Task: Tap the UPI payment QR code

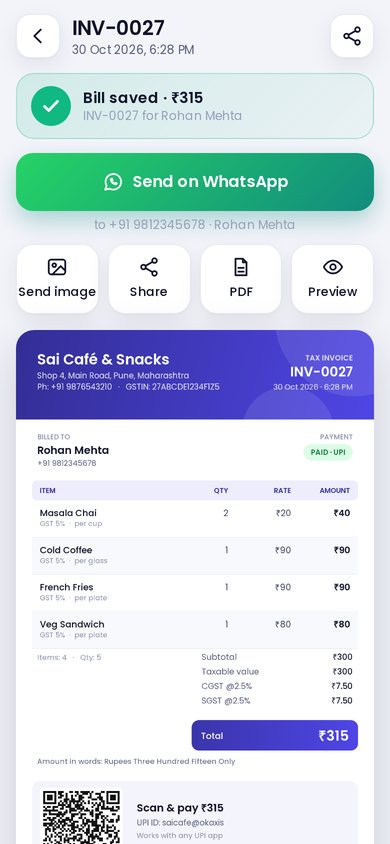Action: (81, 817)
